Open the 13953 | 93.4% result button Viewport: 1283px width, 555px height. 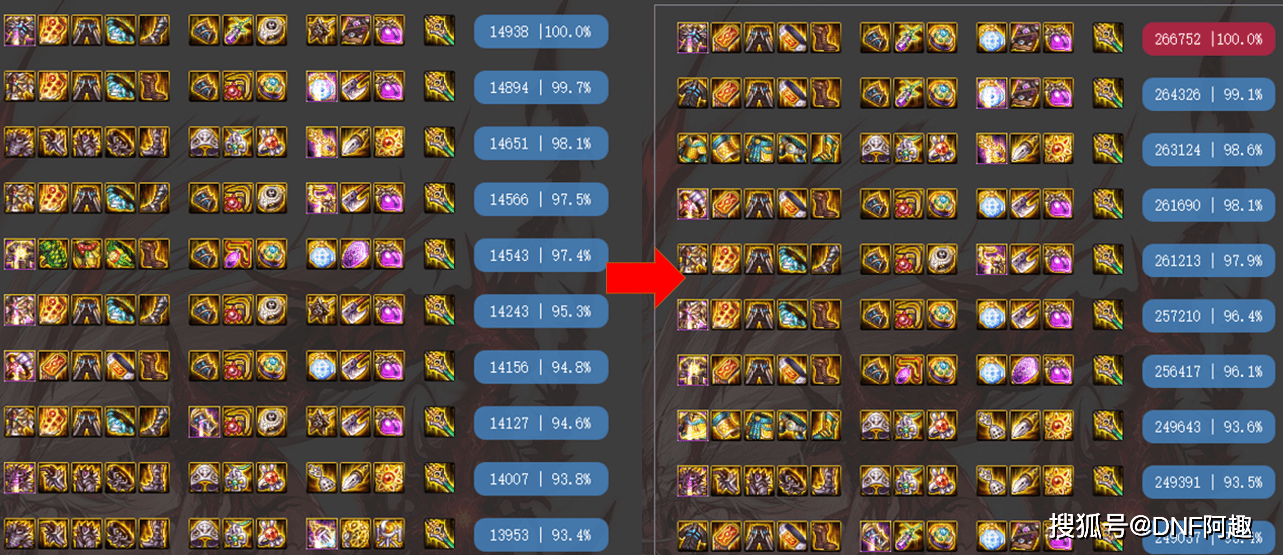(x=540, y=535)
